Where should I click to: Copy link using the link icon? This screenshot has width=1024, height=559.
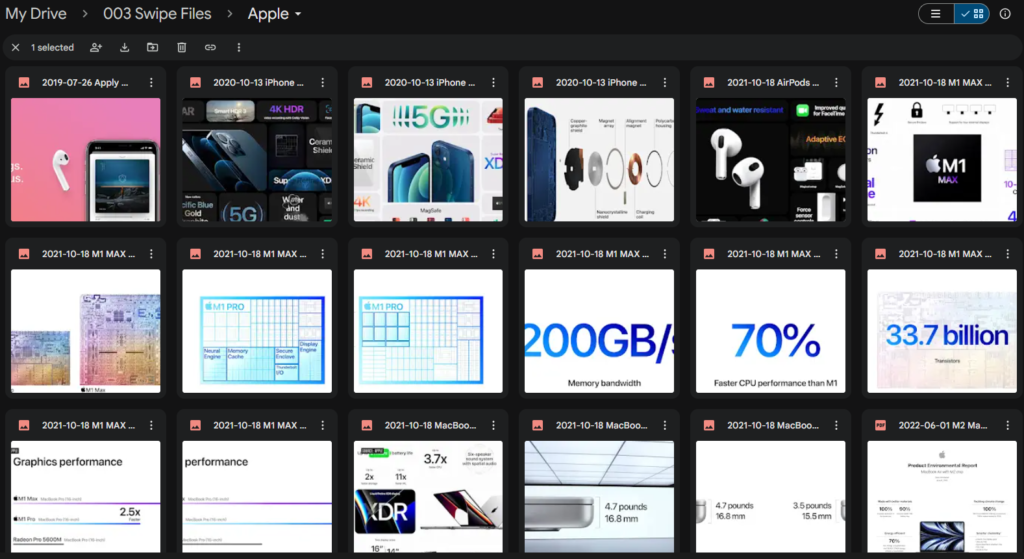click(x=210, y=47)
